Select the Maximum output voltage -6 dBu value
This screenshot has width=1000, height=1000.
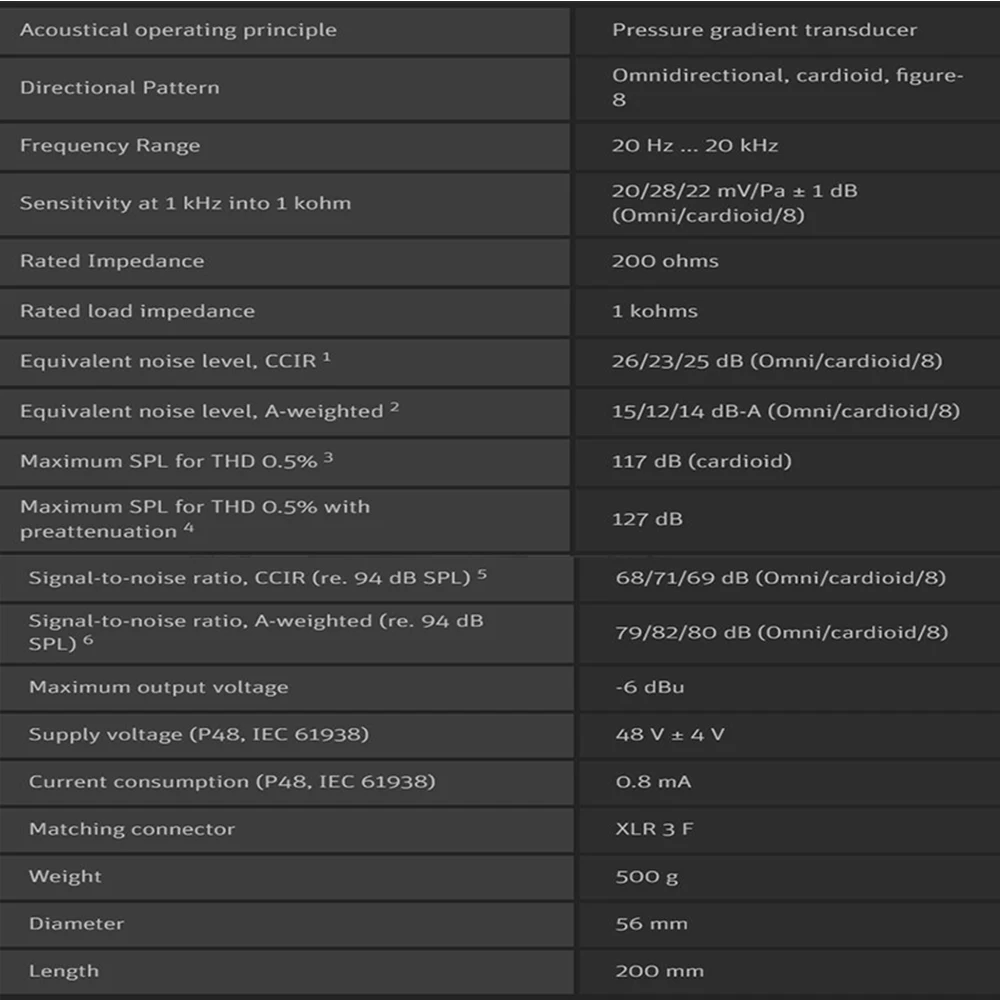point(649,687)
